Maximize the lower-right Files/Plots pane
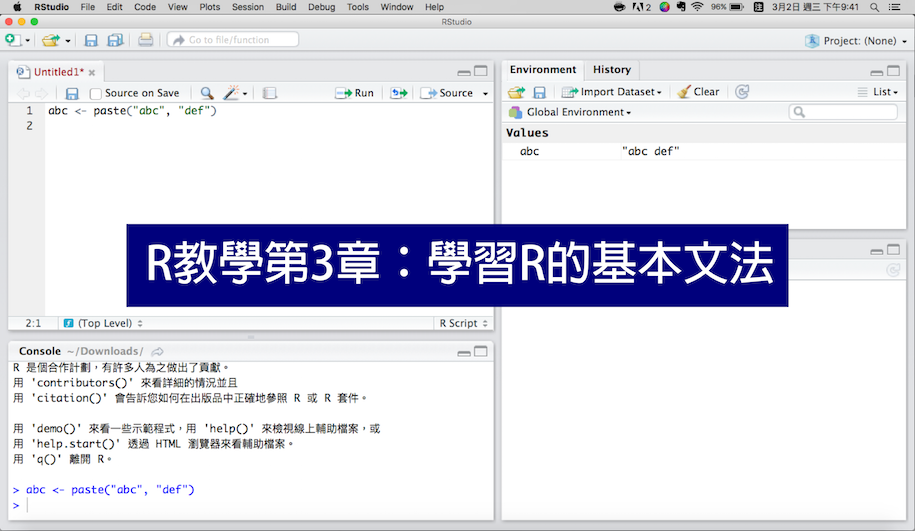Viewport: 915px width, 531px height. click(893, 250)
